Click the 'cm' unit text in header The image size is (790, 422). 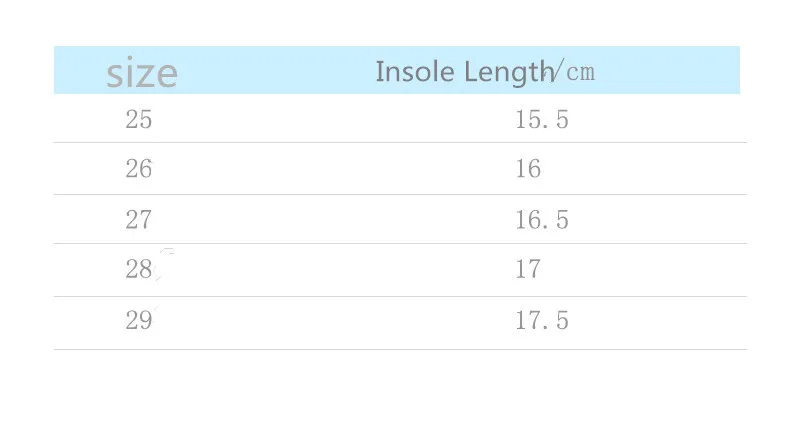point(580,73)
